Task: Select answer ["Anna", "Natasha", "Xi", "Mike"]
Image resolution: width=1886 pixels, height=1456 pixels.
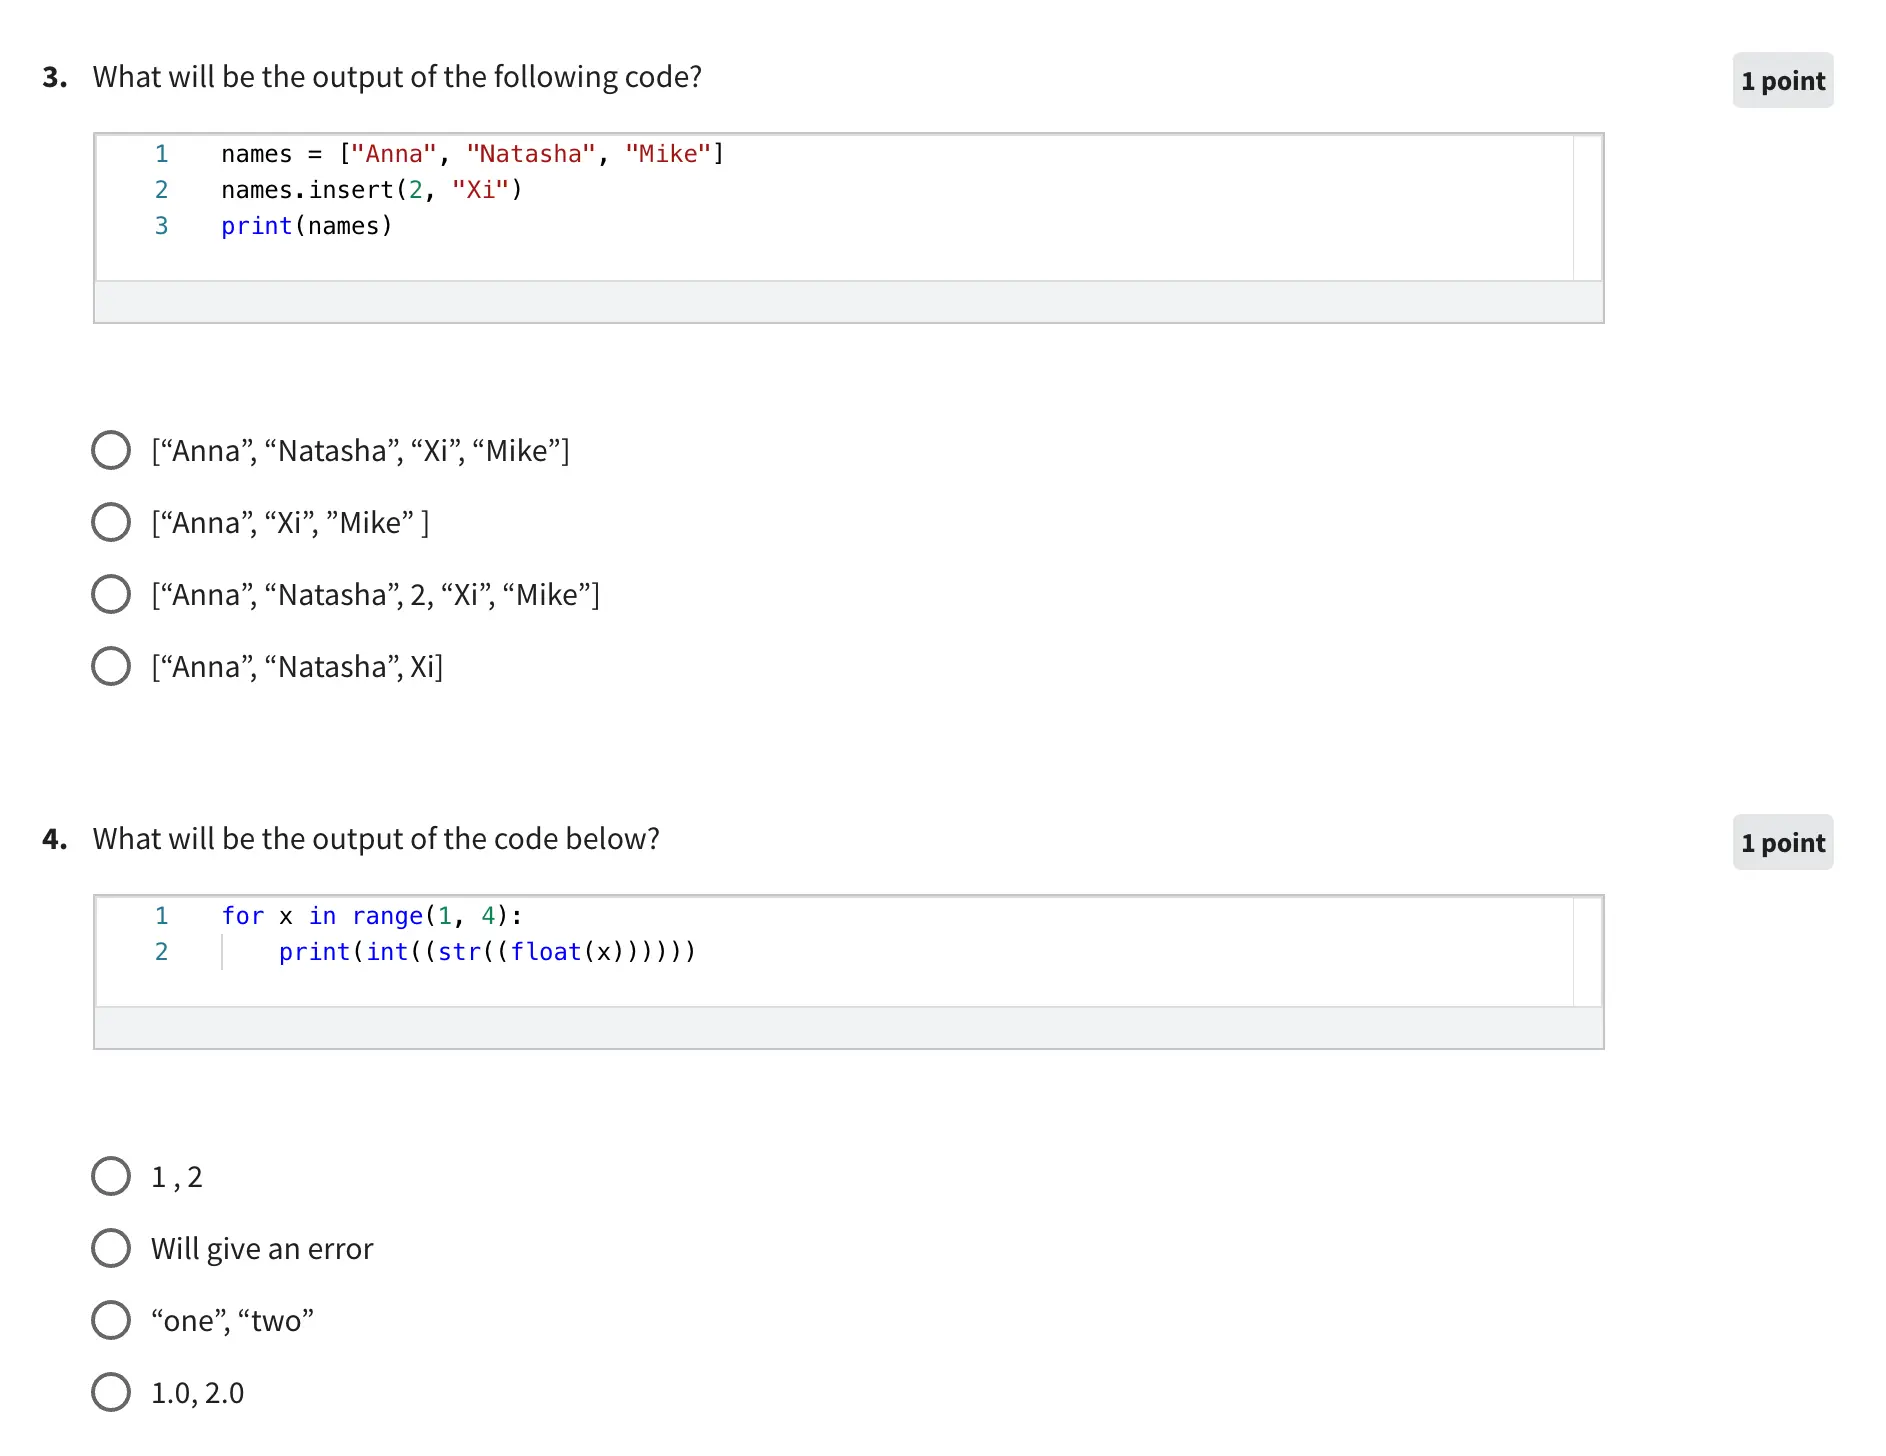Action: click(x=111, y=450)
